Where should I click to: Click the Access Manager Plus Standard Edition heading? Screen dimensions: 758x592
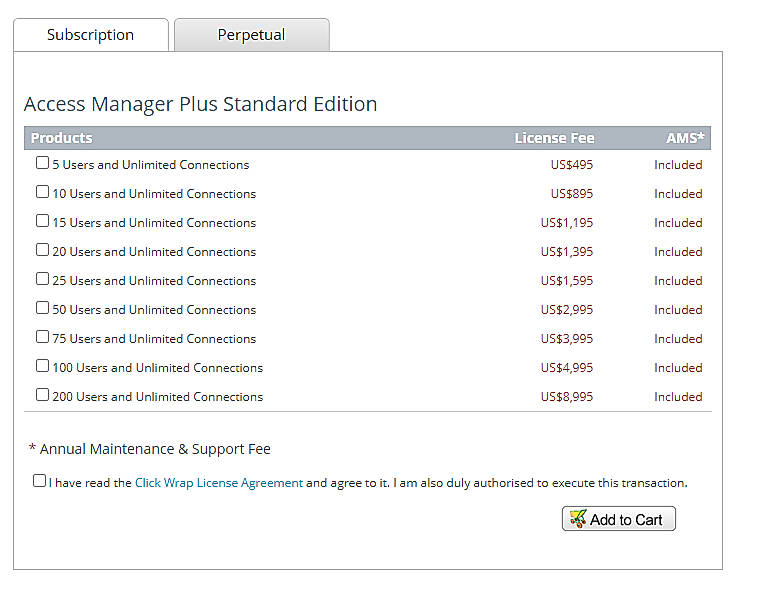(x=201, y=104)
